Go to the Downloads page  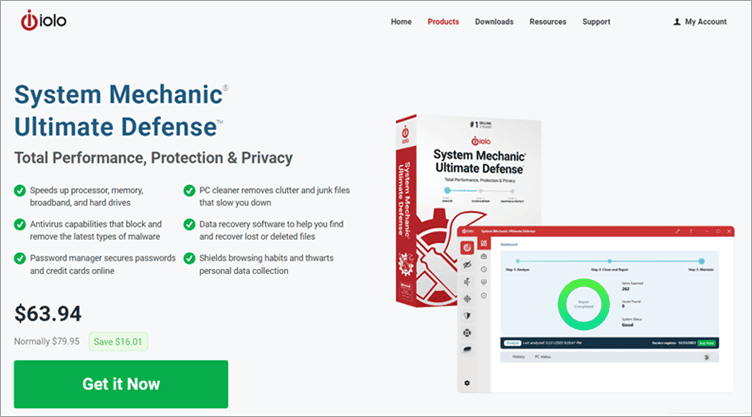[494, 22]
